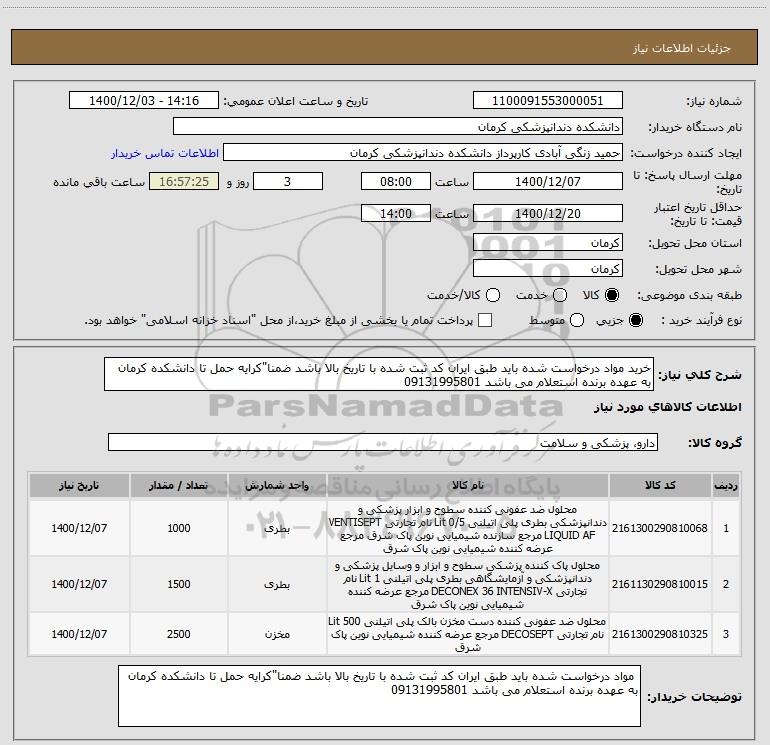The image size is (770, 745).
Task: Click the buyer notes text box
Action: click(379, 696)
